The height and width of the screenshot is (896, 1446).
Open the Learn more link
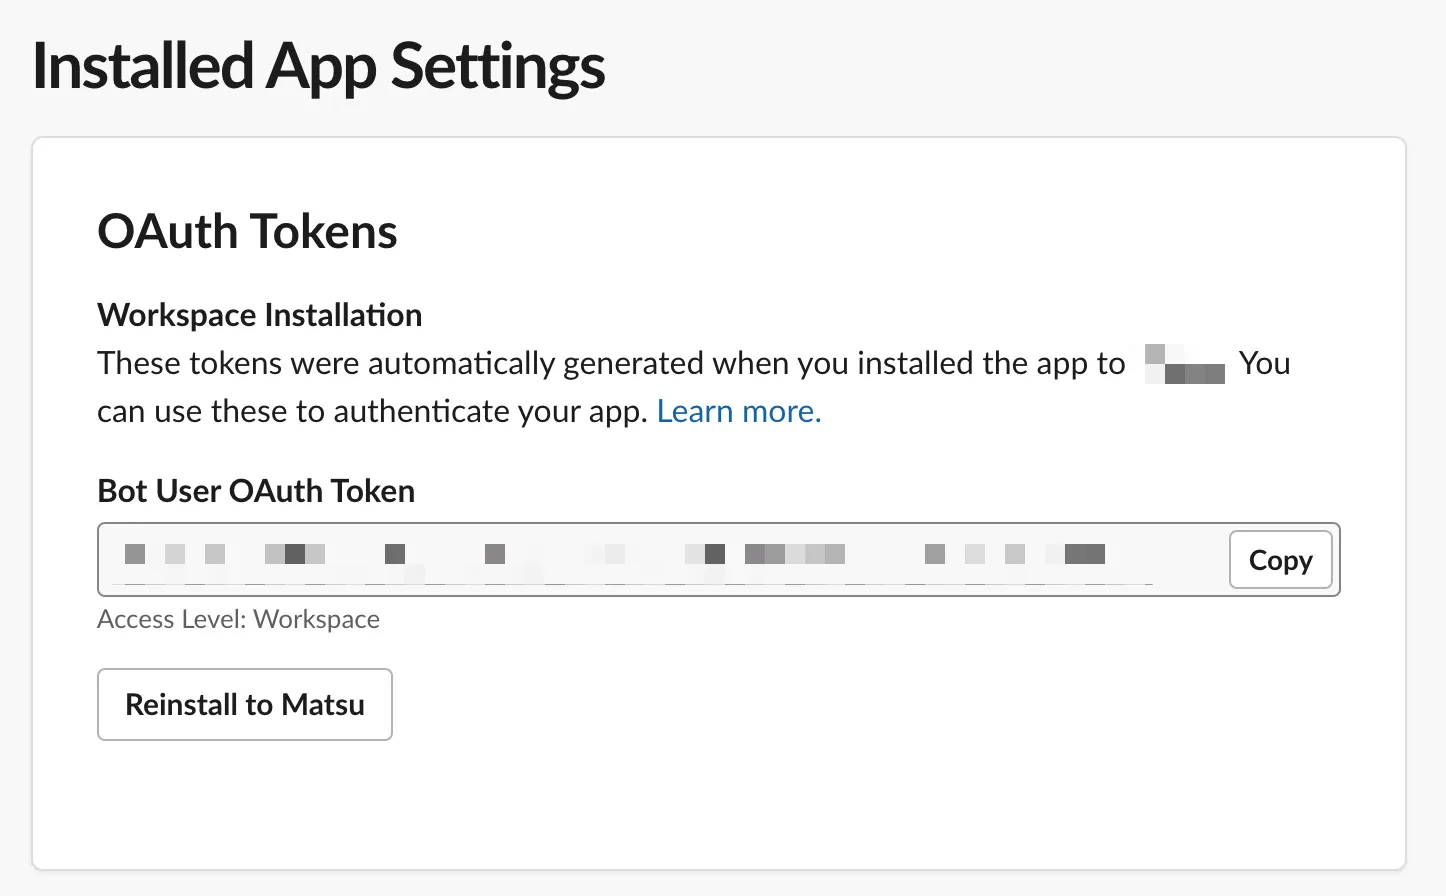click(x=738, y=411)
